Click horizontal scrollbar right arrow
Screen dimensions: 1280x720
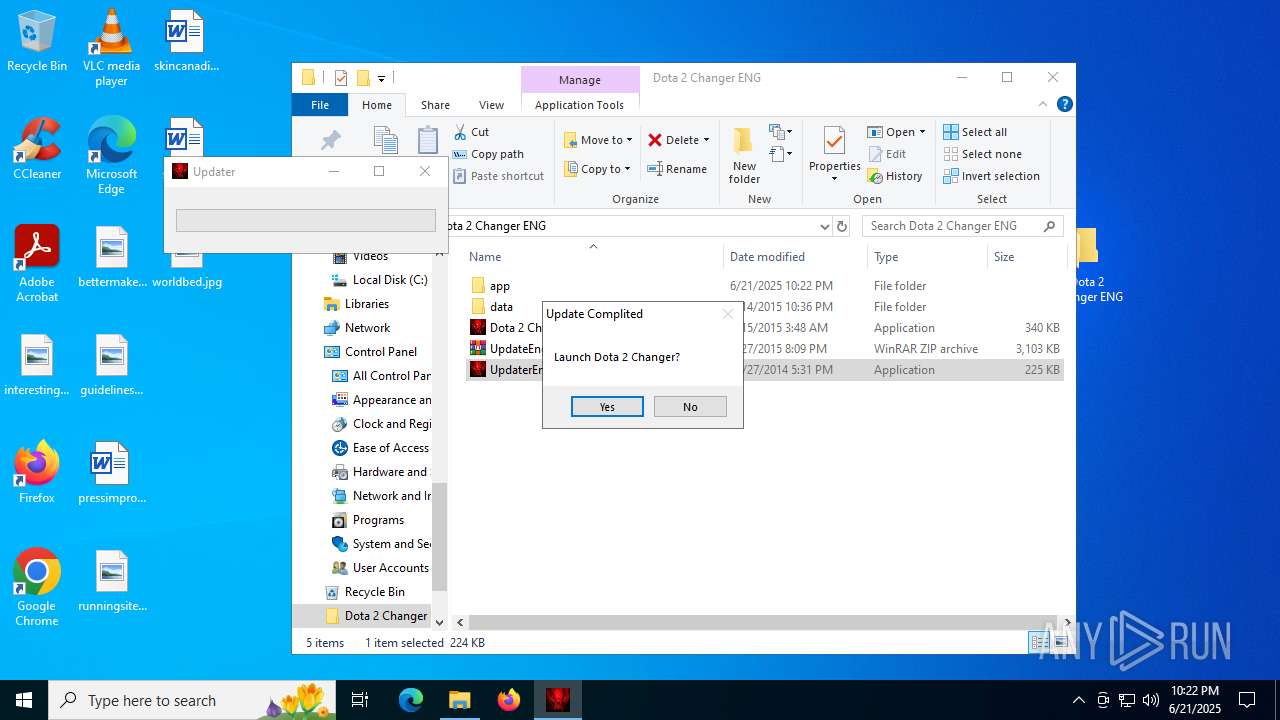(1068, 622)
